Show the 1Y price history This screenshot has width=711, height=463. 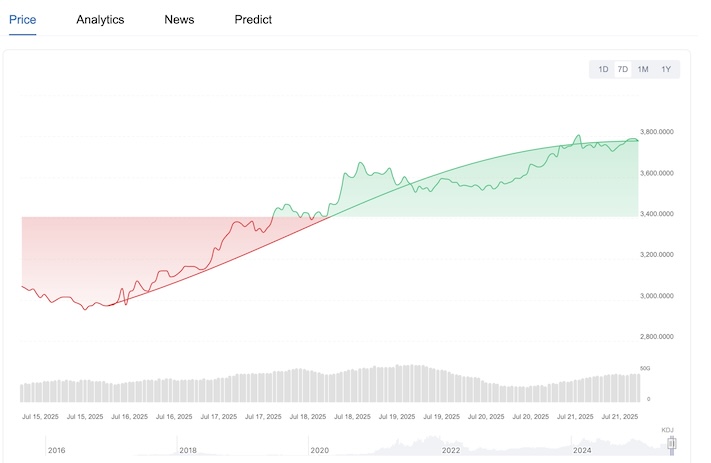tap(665, 69)
